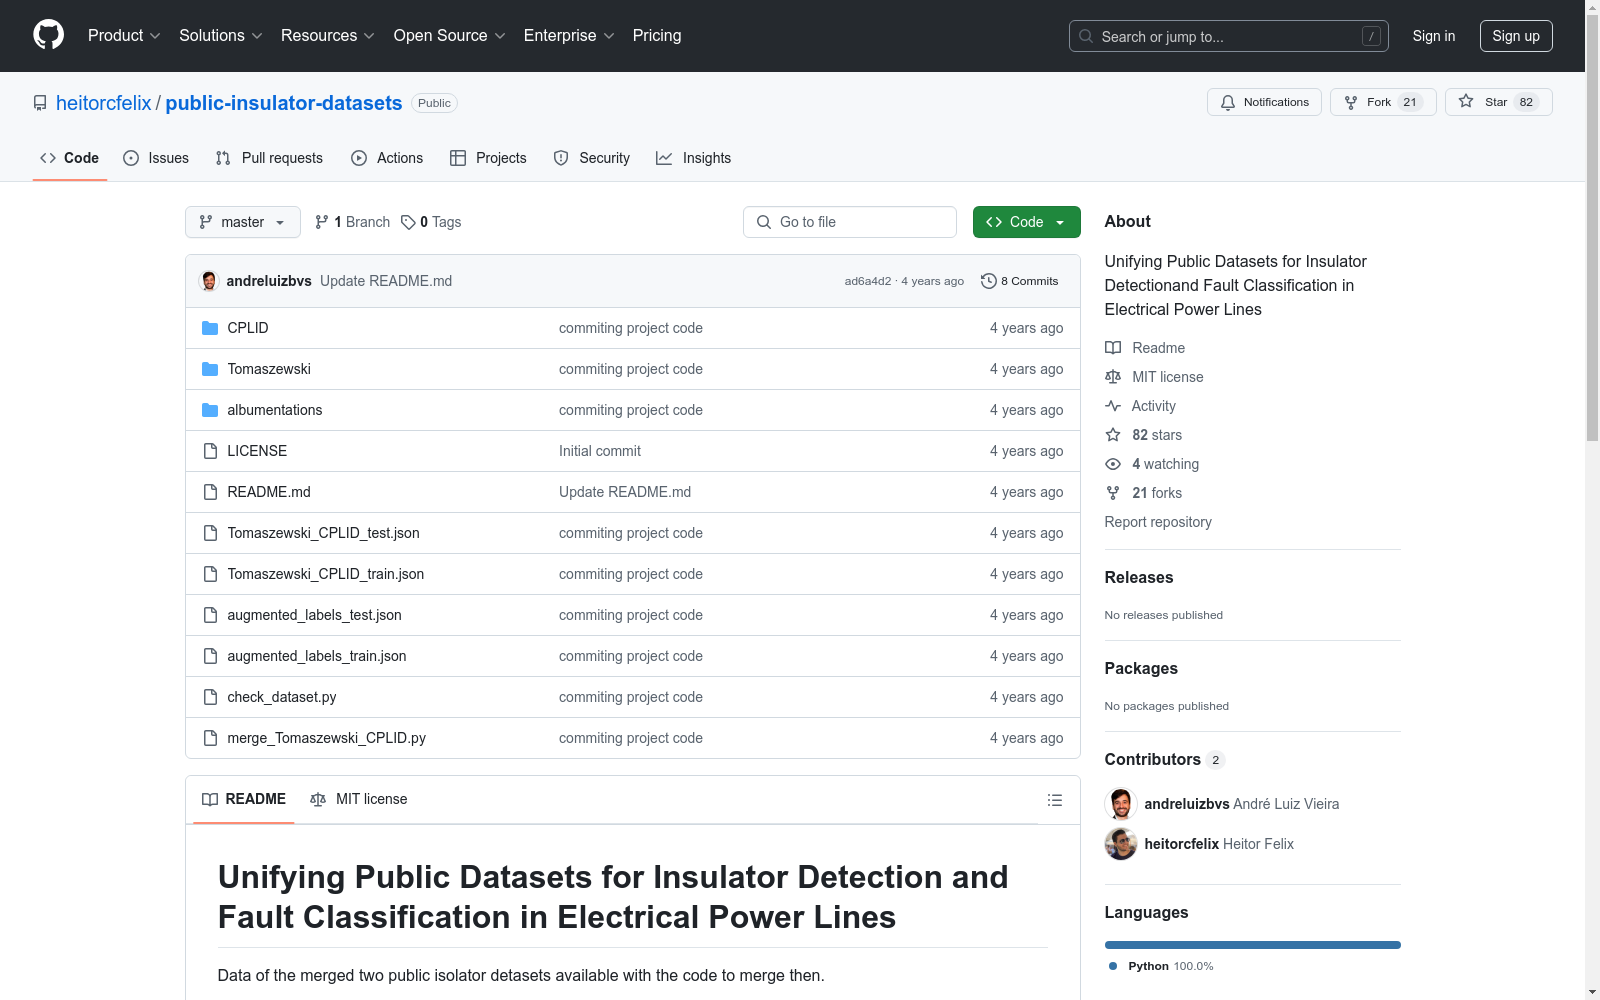Image resolution: width=1600 pixels, height=1000 pixels.
Task: Expand the Open Source menu
Action: pyautogui.click(x=450, y=35)
